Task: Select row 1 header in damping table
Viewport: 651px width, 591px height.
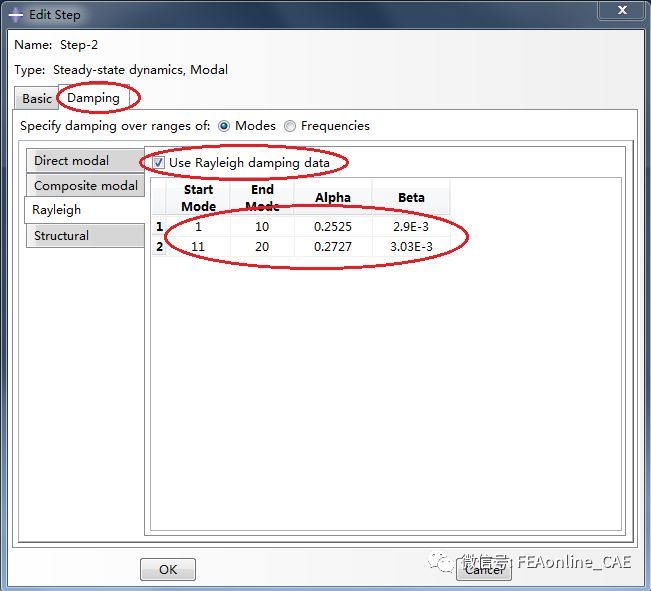Action: (x=159, y=227)
